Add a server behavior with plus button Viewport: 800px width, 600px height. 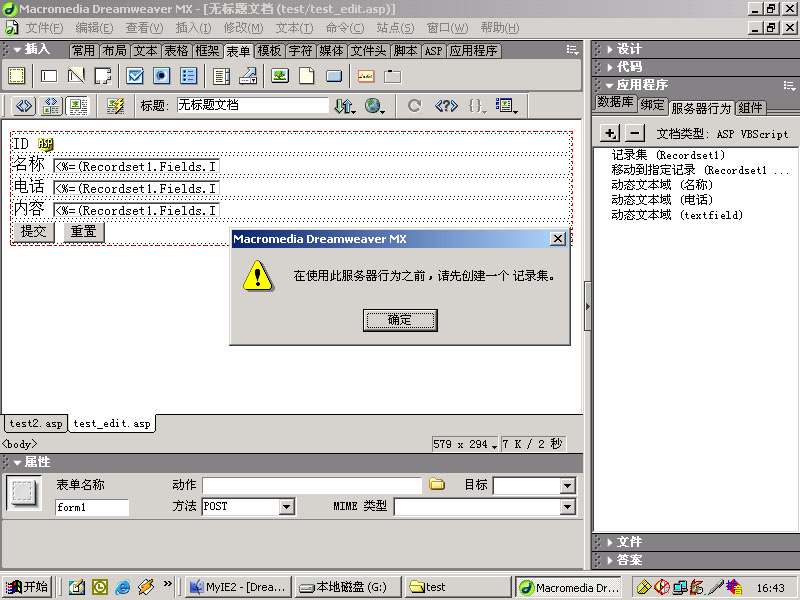point(610,133)
